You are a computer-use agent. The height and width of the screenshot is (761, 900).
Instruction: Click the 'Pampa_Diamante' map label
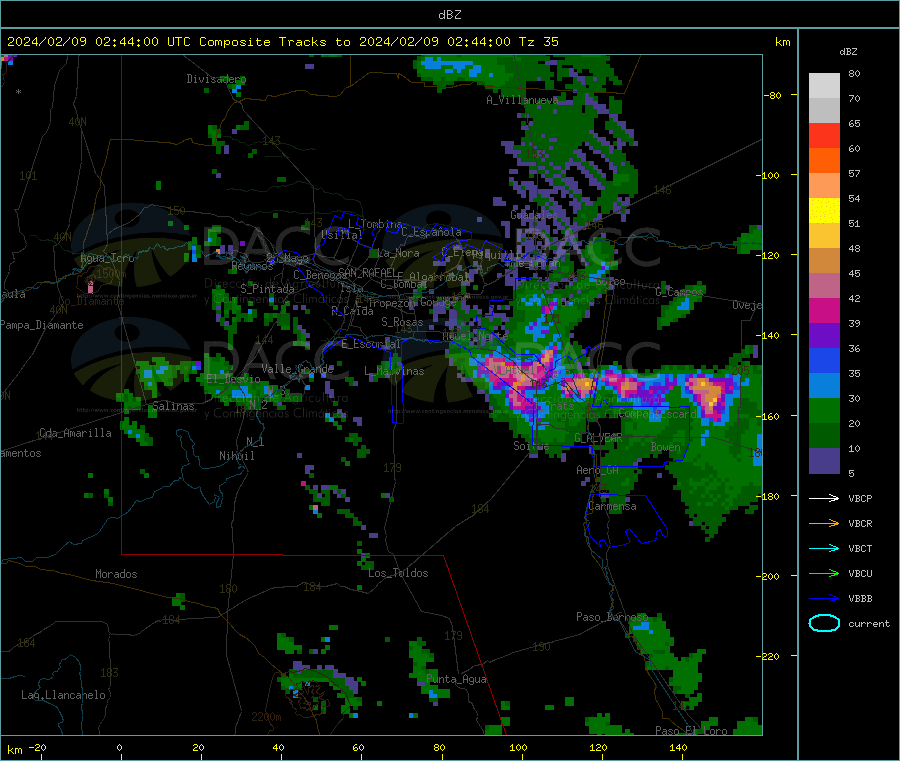42,325
